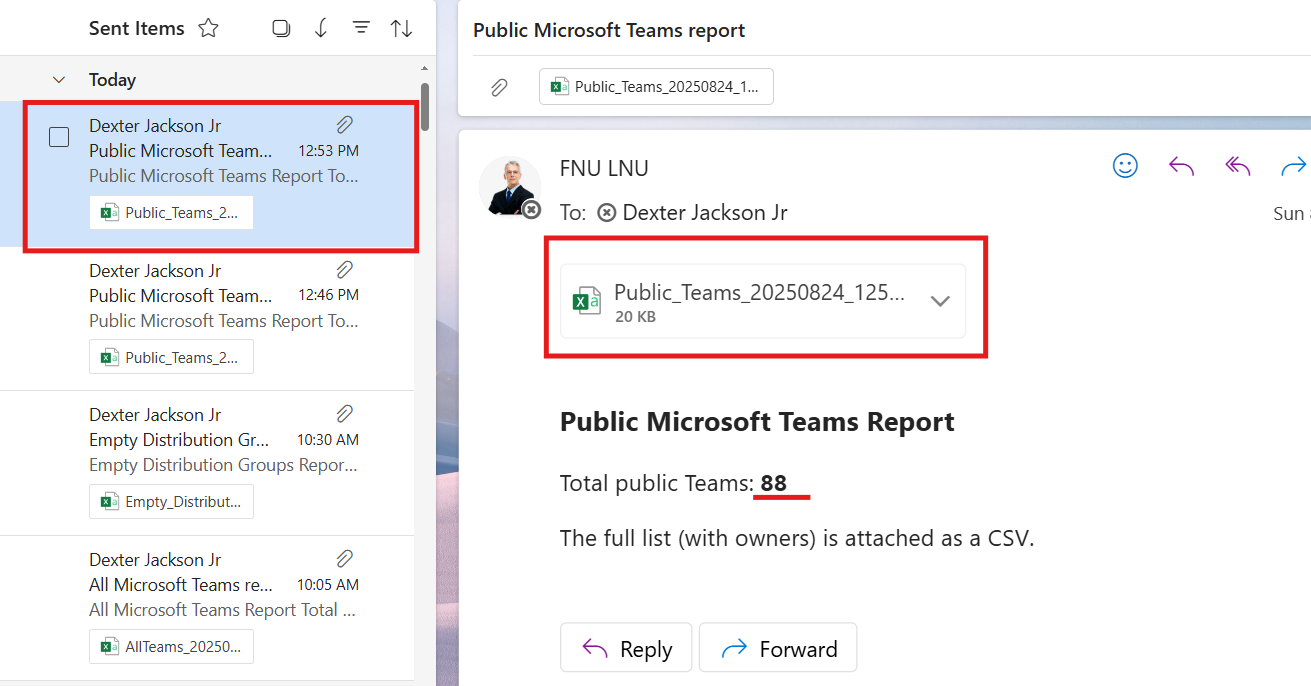Add an emoji reaction to message
This screenshot has height=686, width=1311.
point(1125,166)
